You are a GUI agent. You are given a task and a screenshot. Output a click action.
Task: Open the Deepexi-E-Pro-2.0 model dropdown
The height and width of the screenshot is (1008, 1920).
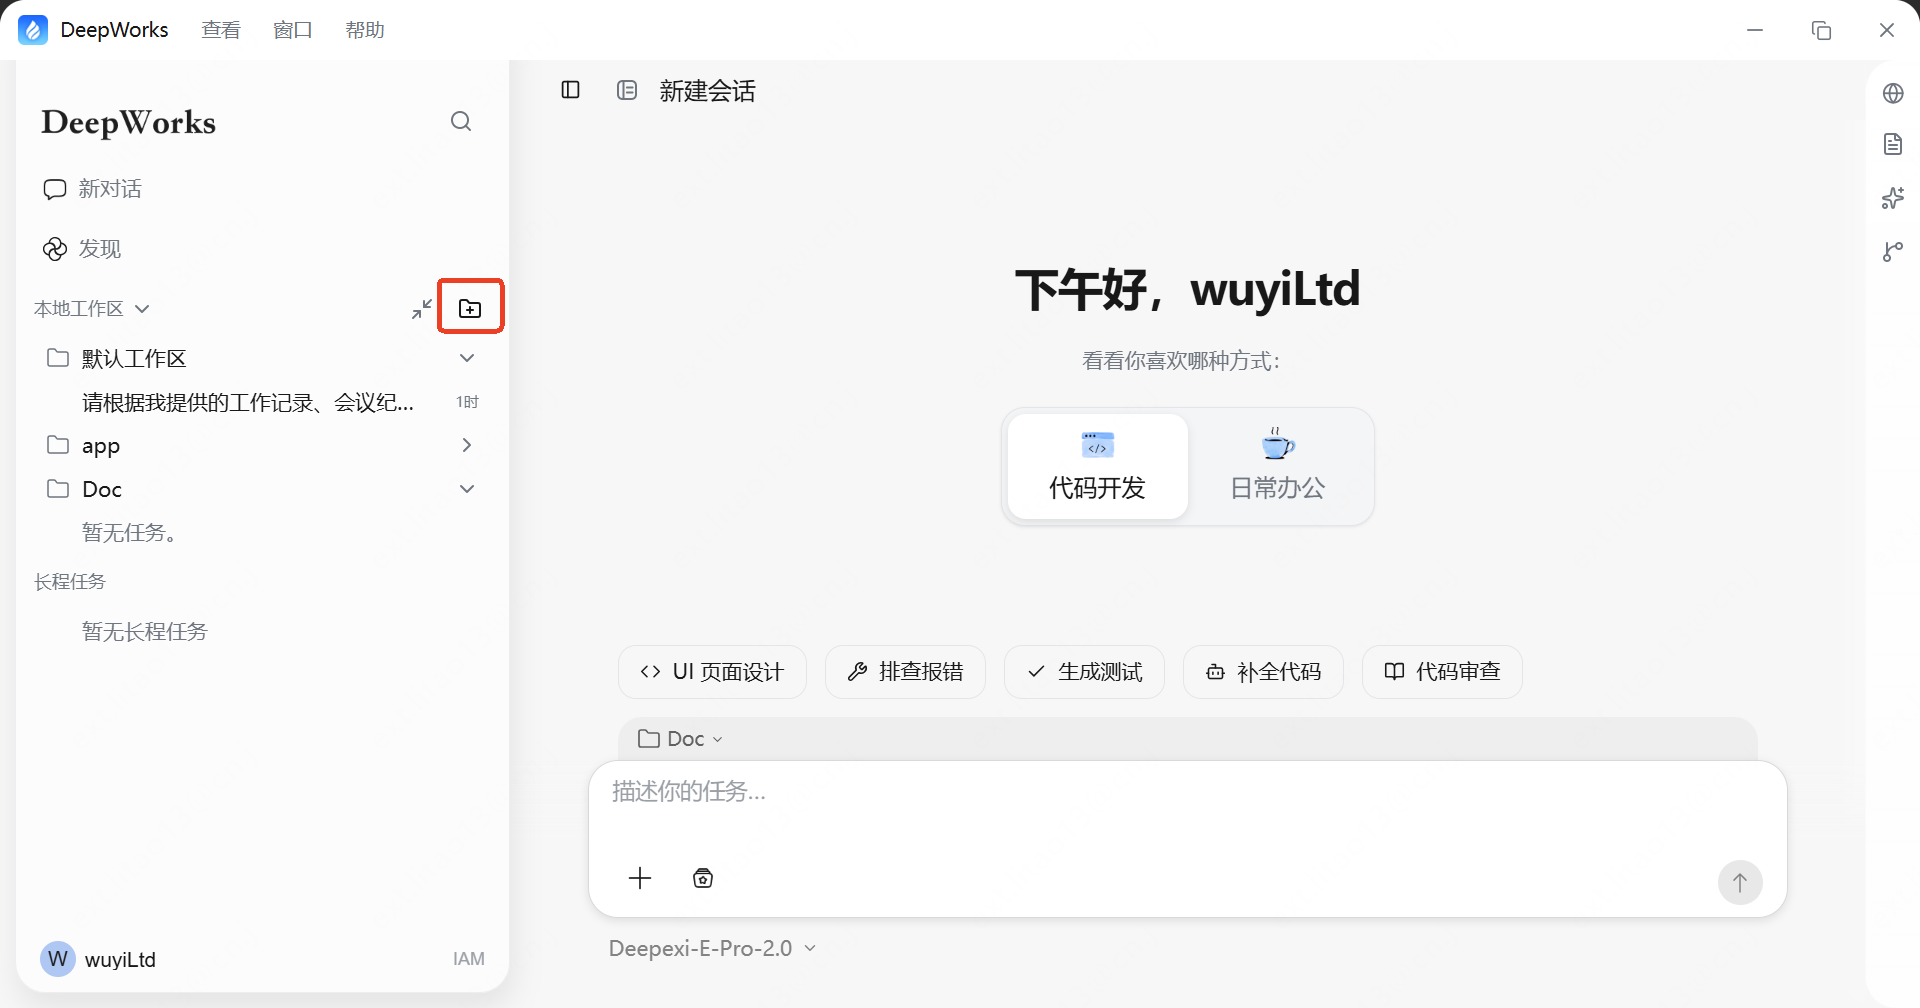(x=712, y=948)
